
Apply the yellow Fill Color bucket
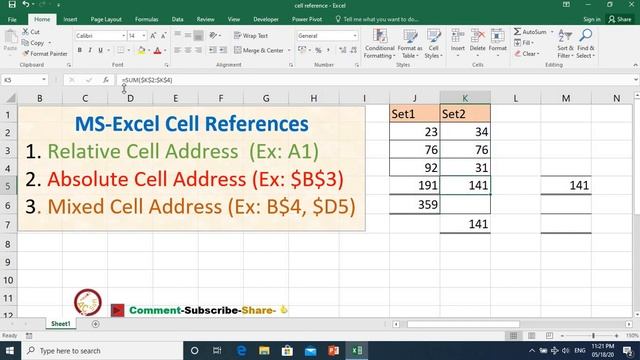[x=141, y=51]
